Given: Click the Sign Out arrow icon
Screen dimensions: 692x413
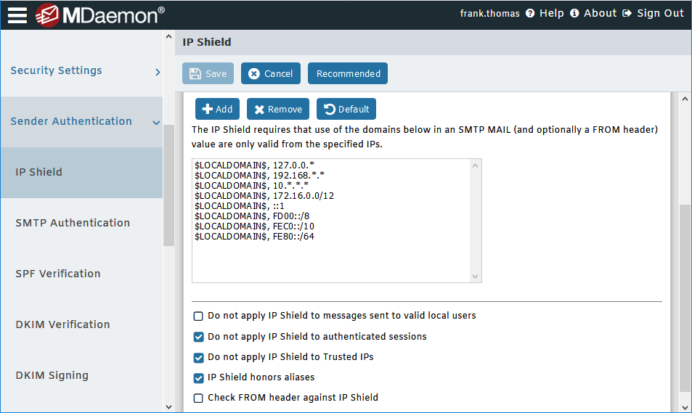Looking at the screenshot, I should tap(627, 13).
